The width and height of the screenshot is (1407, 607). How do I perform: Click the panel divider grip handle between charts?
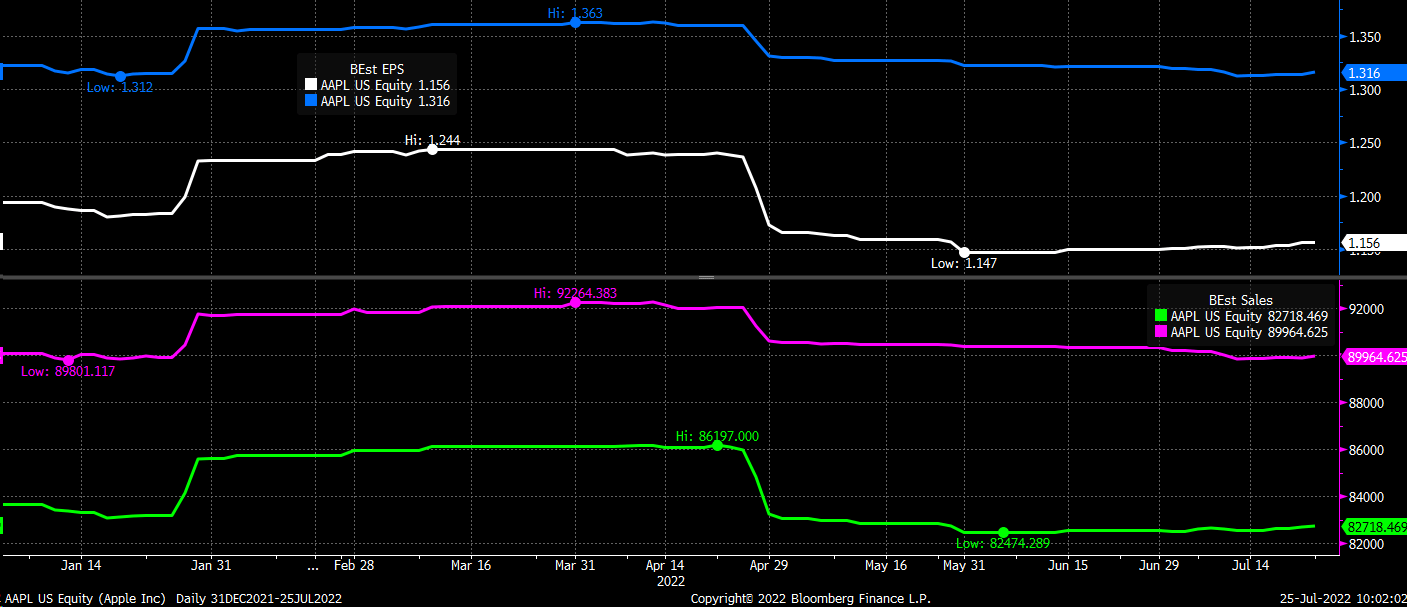[x=706, y=277]
